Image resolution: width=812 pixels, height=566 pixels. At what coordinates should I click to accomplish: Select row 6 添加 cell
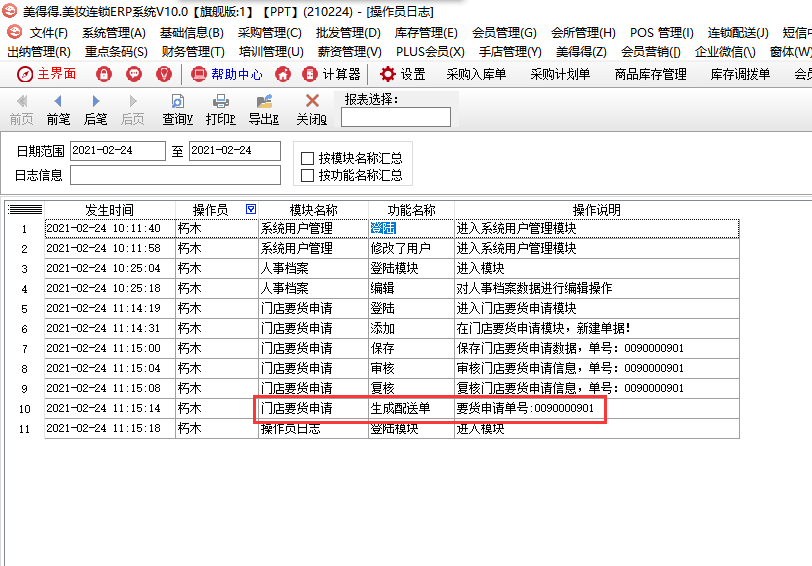tap(411, 328)
